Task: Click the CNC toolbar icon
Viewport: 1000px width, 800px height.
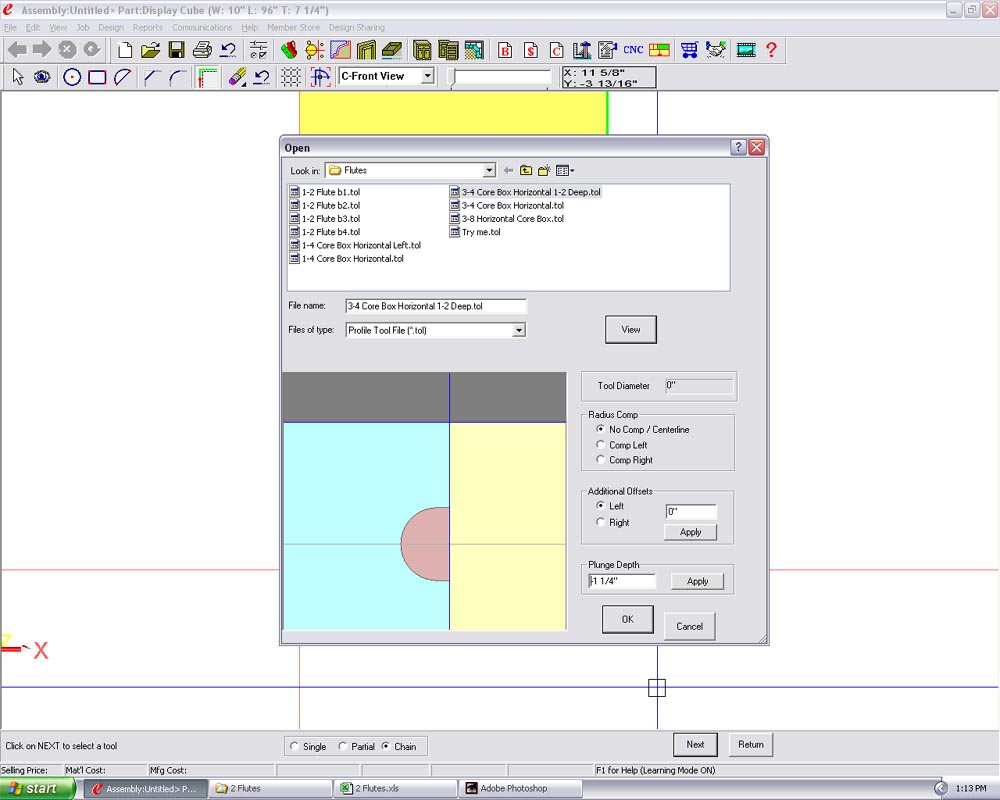Action: pyautogui.click(x=633, y=50)
